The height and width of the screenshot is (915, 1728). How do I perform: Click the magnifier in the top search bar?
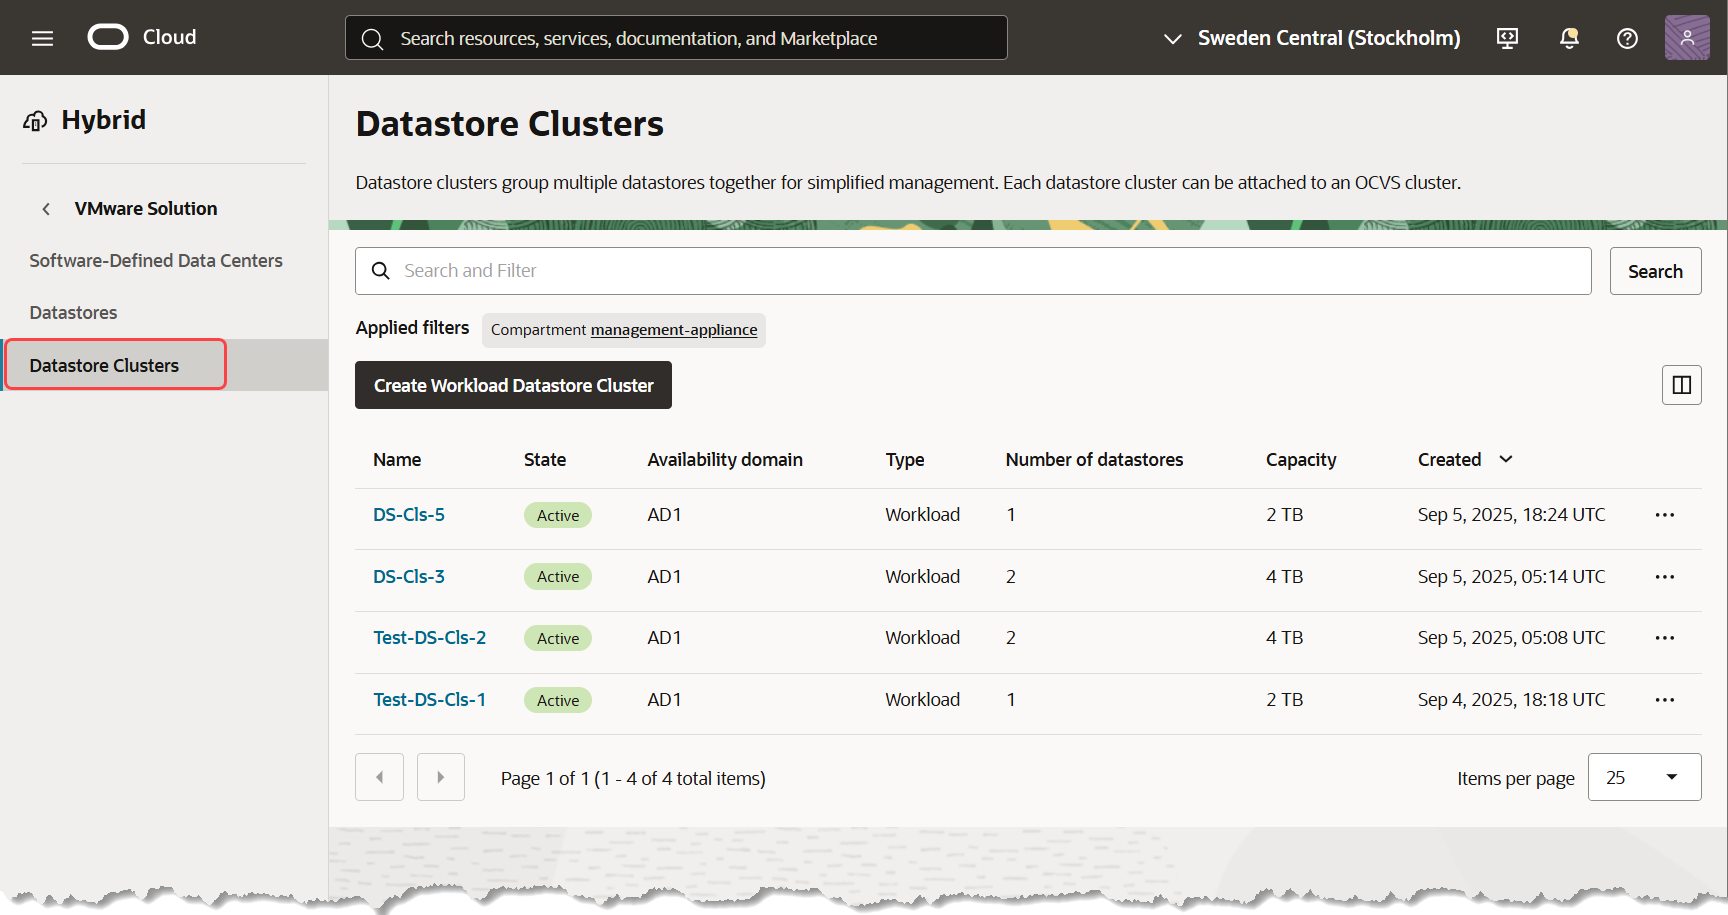point(372,38)
